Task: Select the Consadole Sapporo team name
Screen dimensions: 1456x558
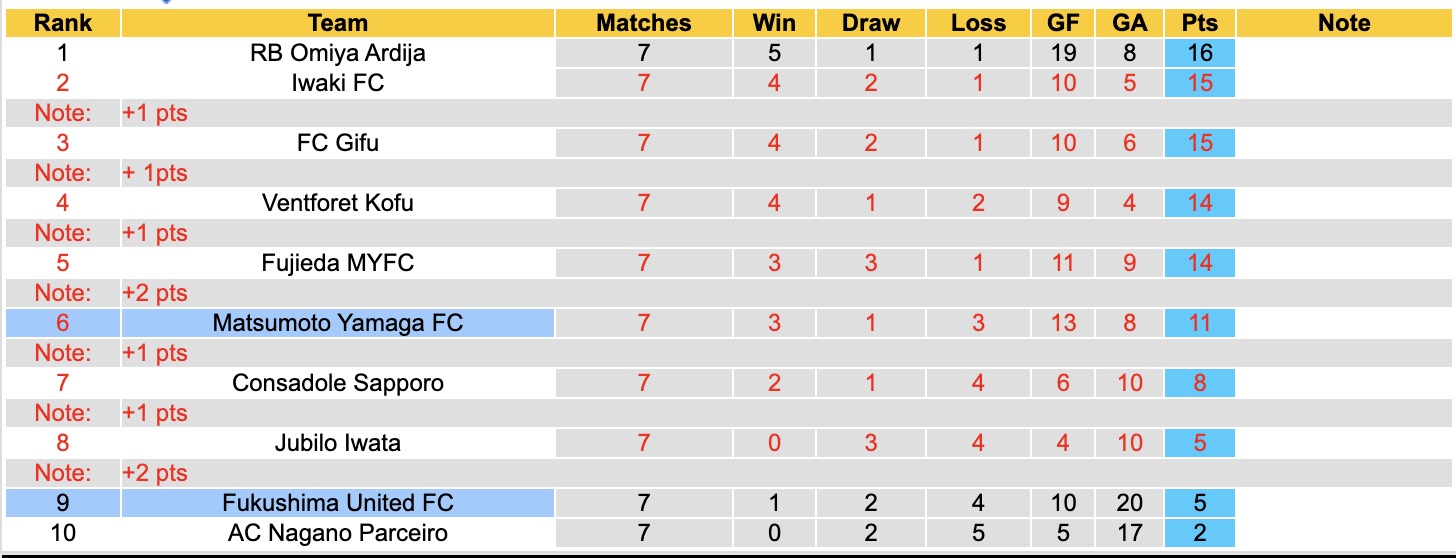Action: pos(337,383)
